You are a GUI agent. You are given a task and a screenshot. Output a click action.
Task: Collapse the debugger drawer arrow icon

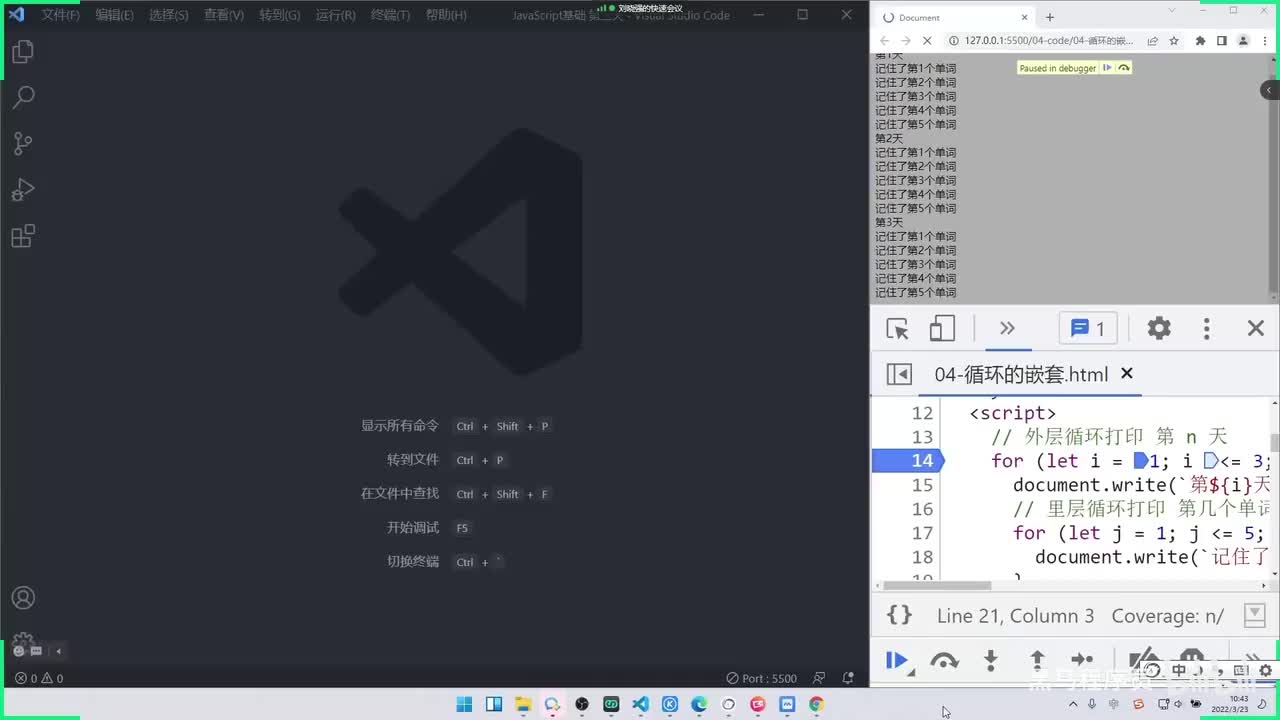[x=1254, y=615]
